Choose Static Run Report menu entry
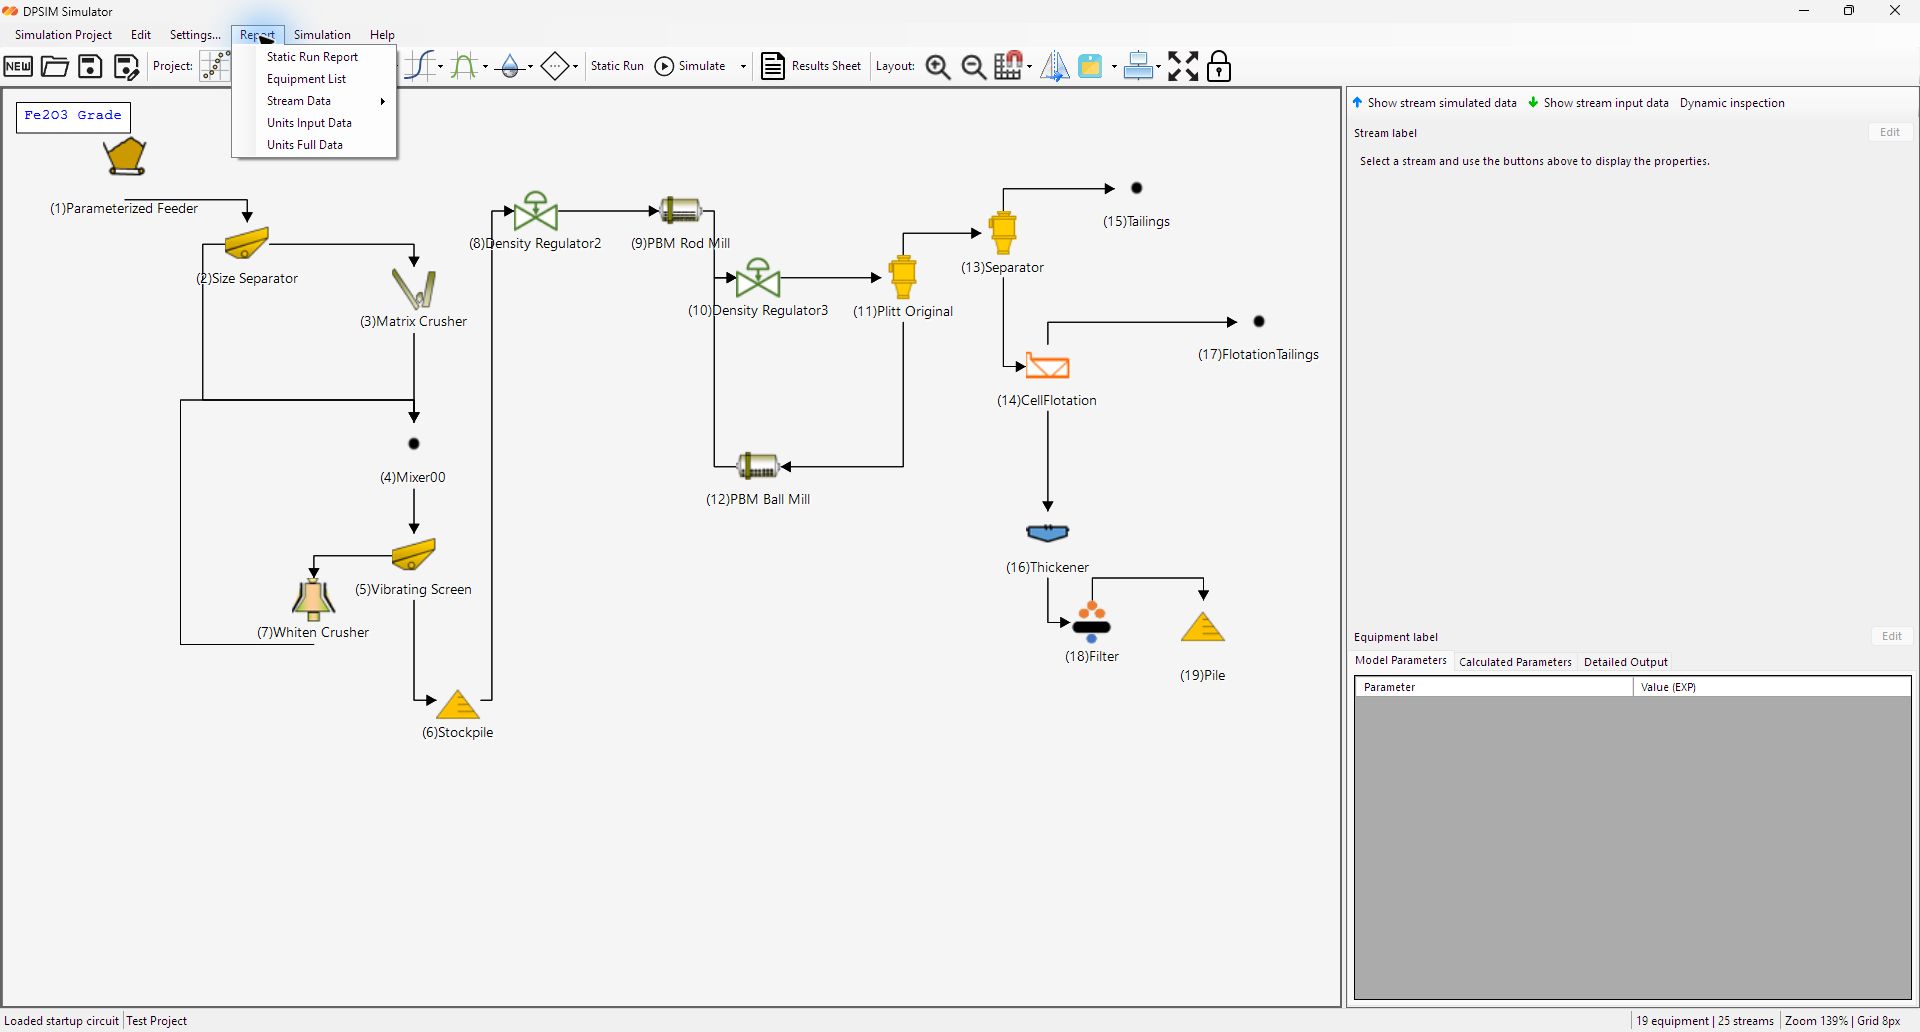The image size is (1920, 1032). tap(314, 57)
